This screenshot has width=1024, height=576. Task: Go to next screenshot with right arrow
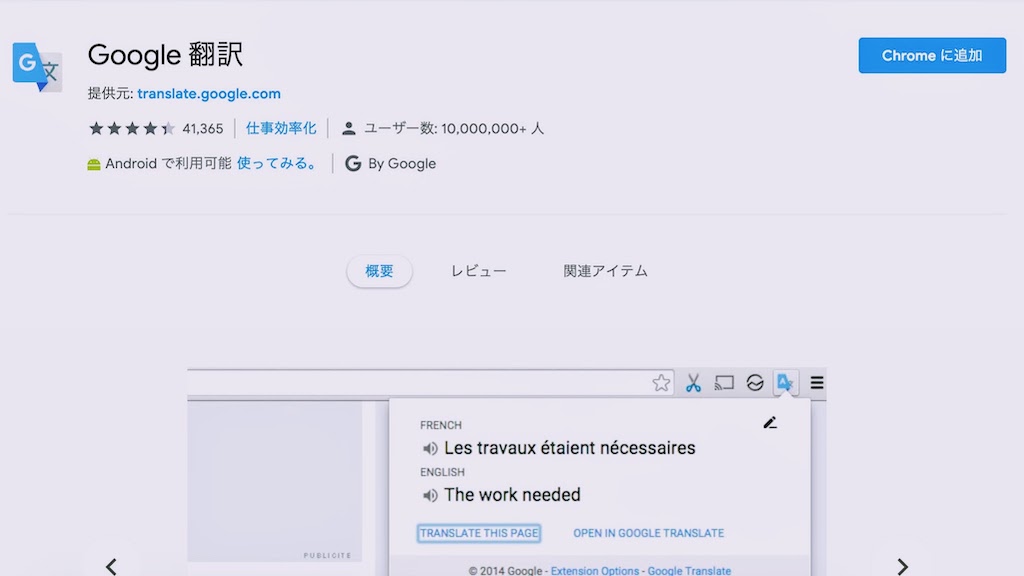pos(903,566)
